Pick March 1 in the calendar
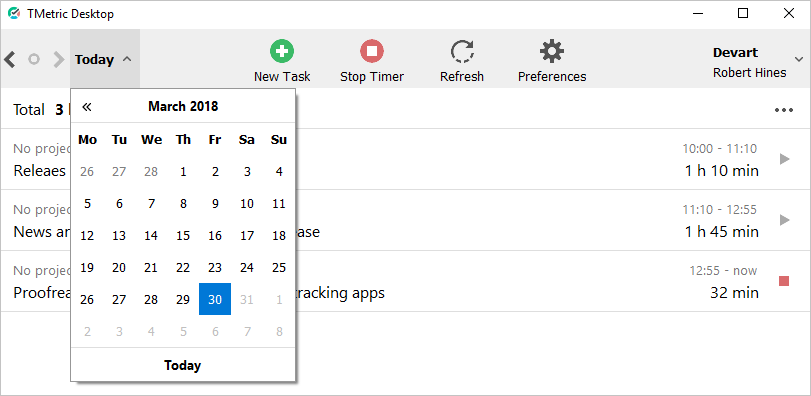Image resolution: width=811 pixels, height=396 pixels. point(183,172)
